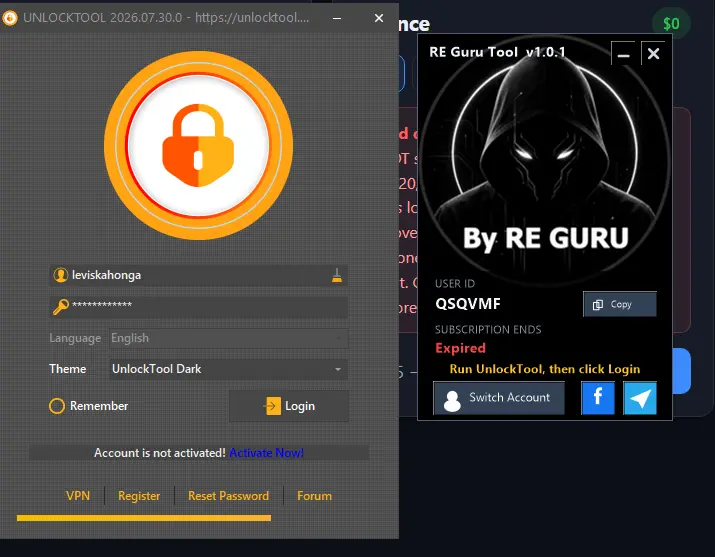Click the Theme dropdown arrow
The image size is (715, 557).
point(338,369)
